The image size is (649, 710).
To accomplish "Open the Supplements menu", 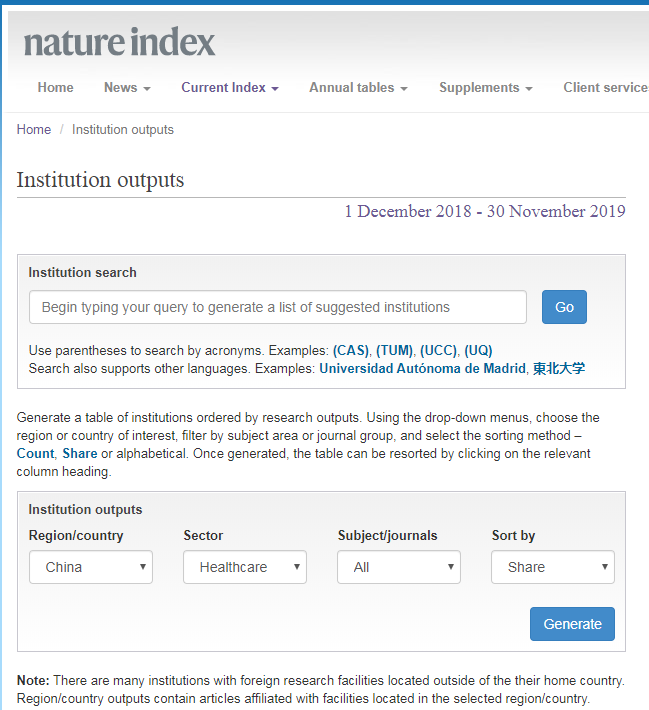I will pyautogui.click(x=486, y=87).
